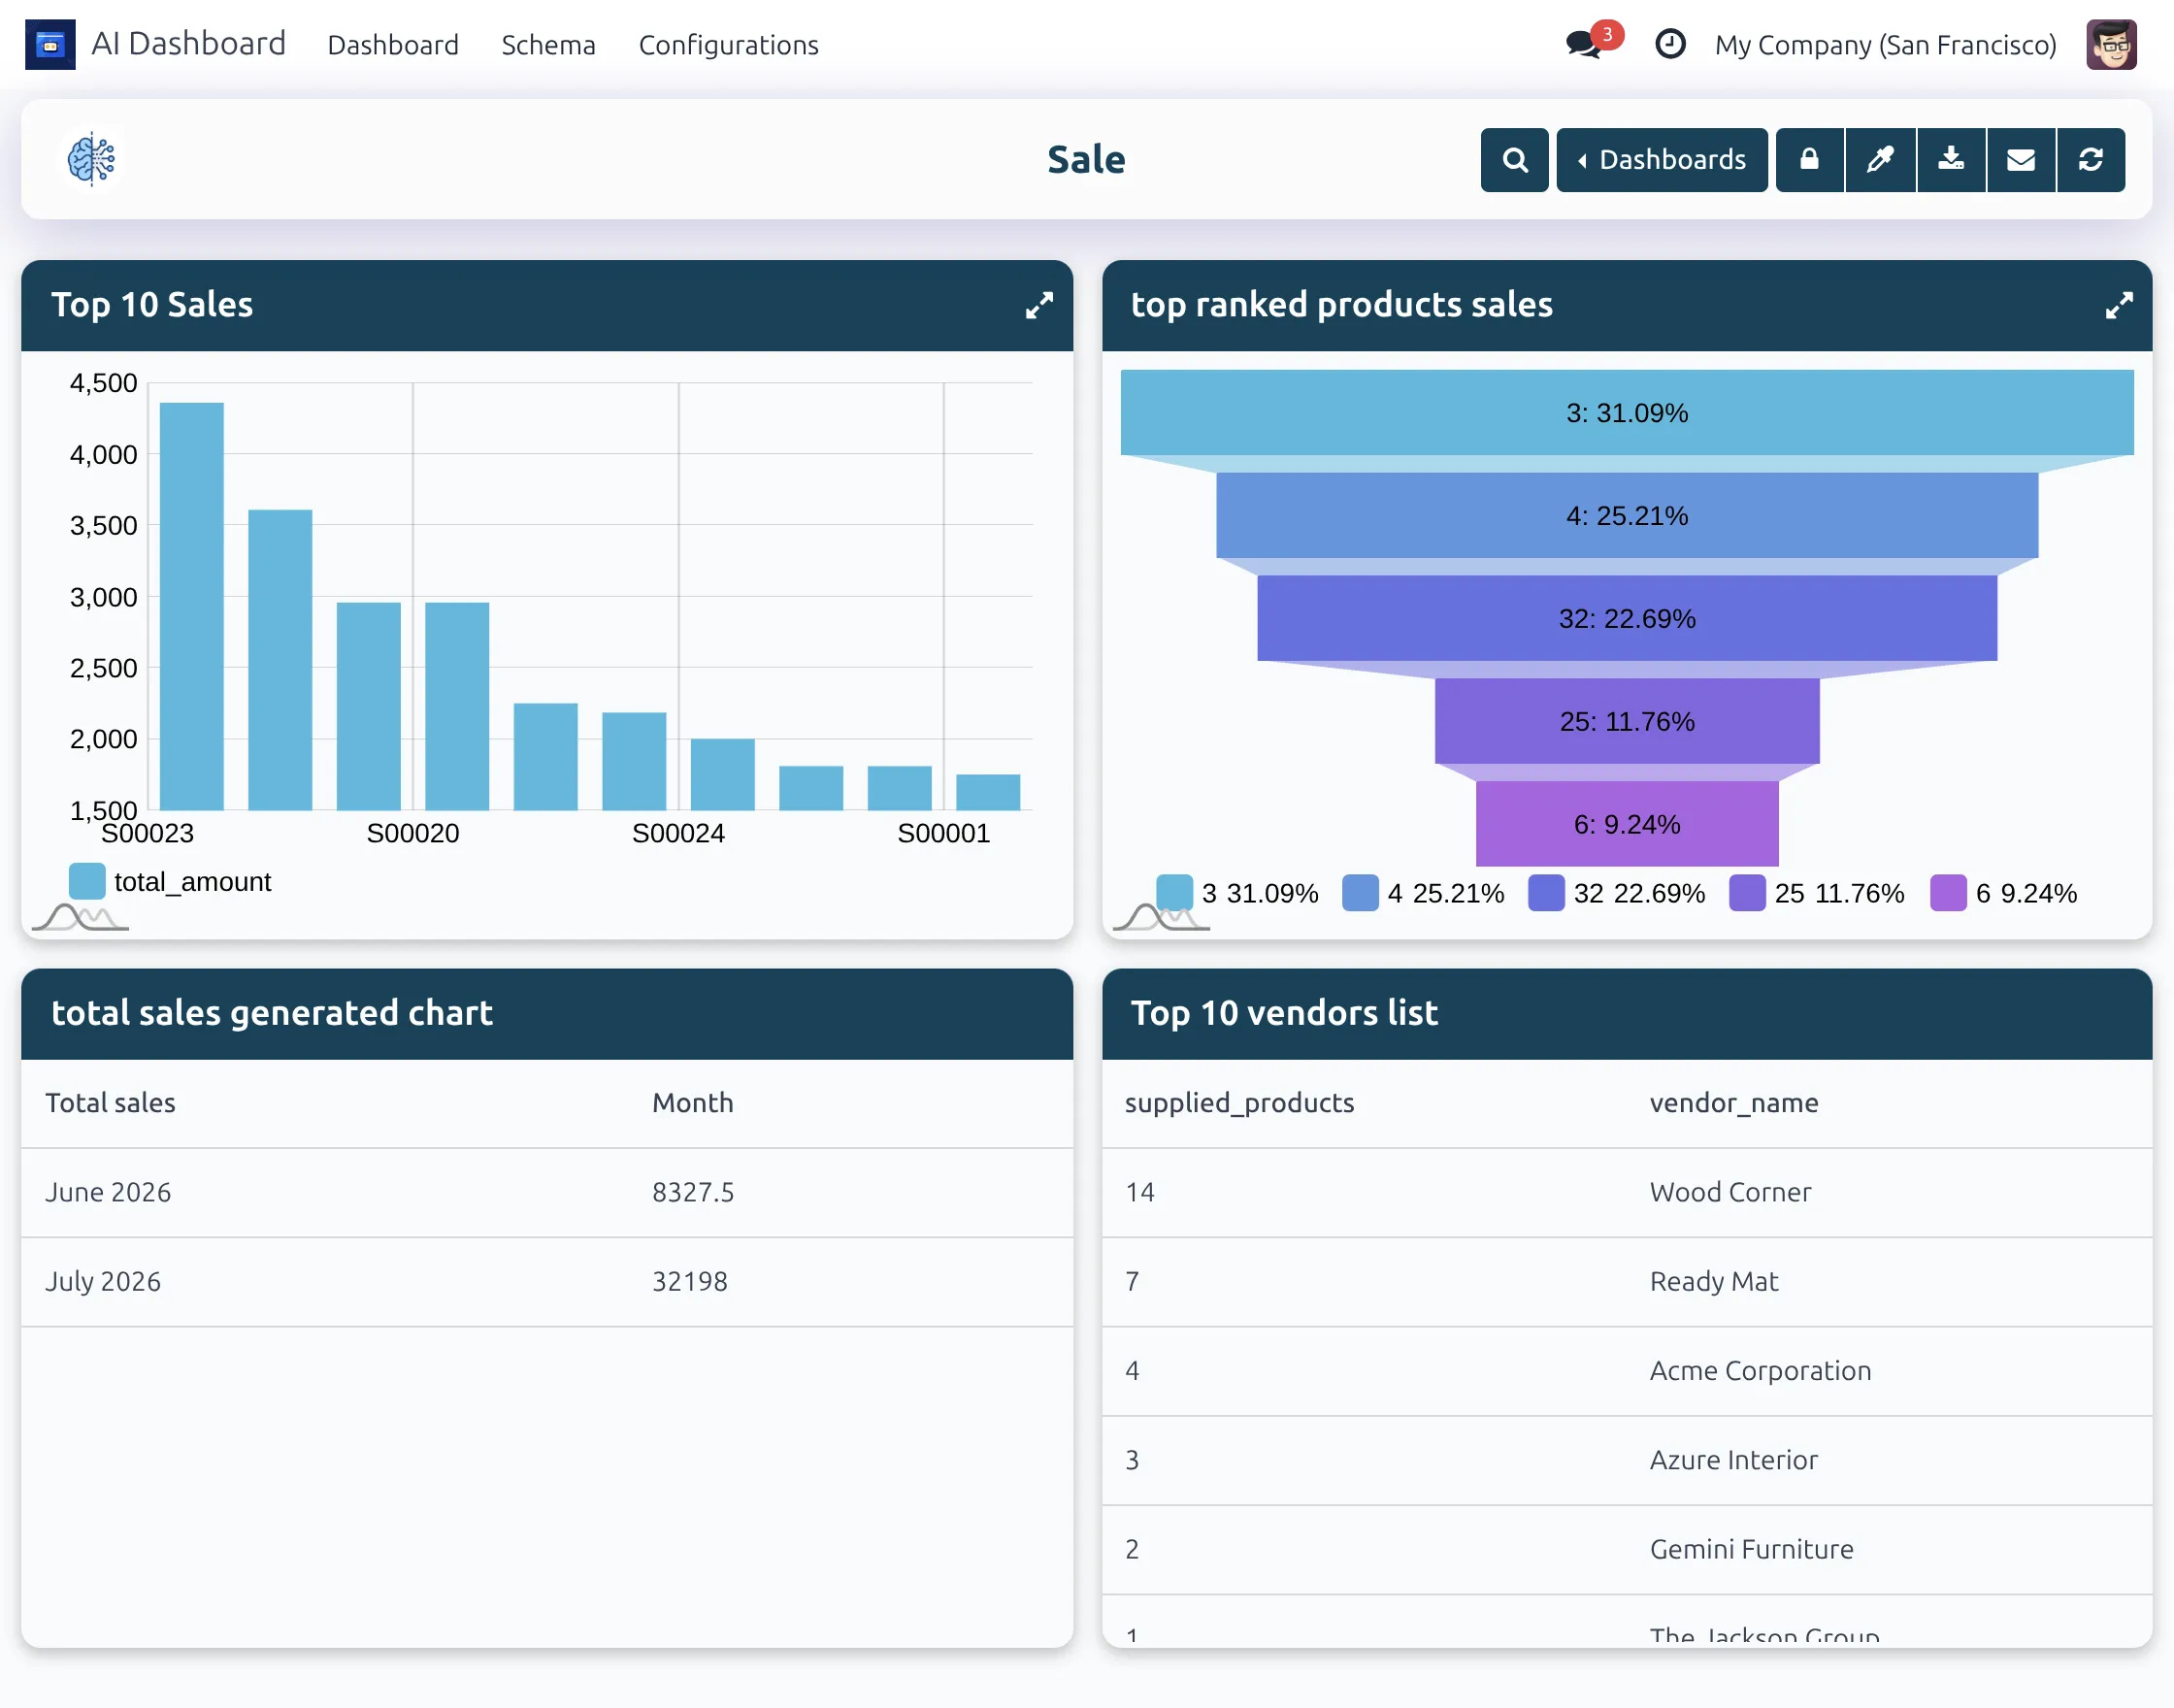
Task: Toggle legend entry 25 11.76%
Action: coord(1816,892)
